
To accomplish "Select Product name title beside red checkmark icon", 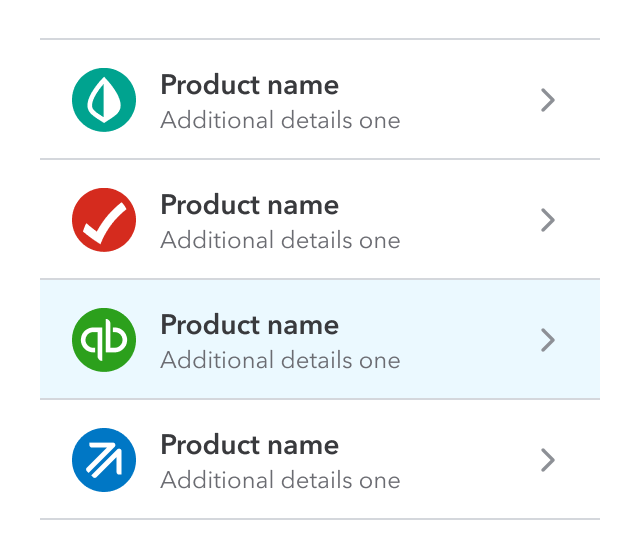I will [x=249, y=205].
